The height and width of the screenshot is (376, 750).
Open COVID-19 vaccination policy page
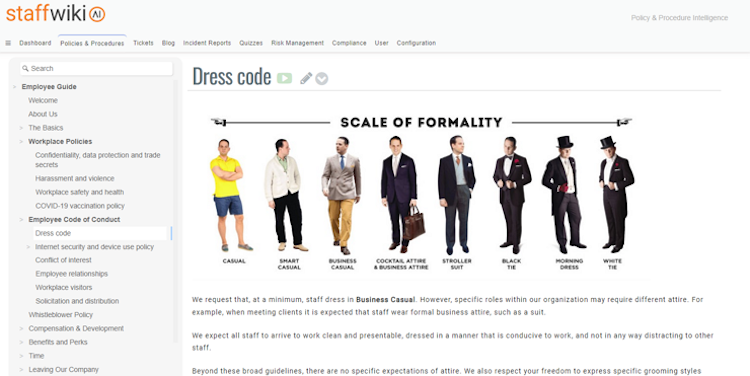pos(80,206)
